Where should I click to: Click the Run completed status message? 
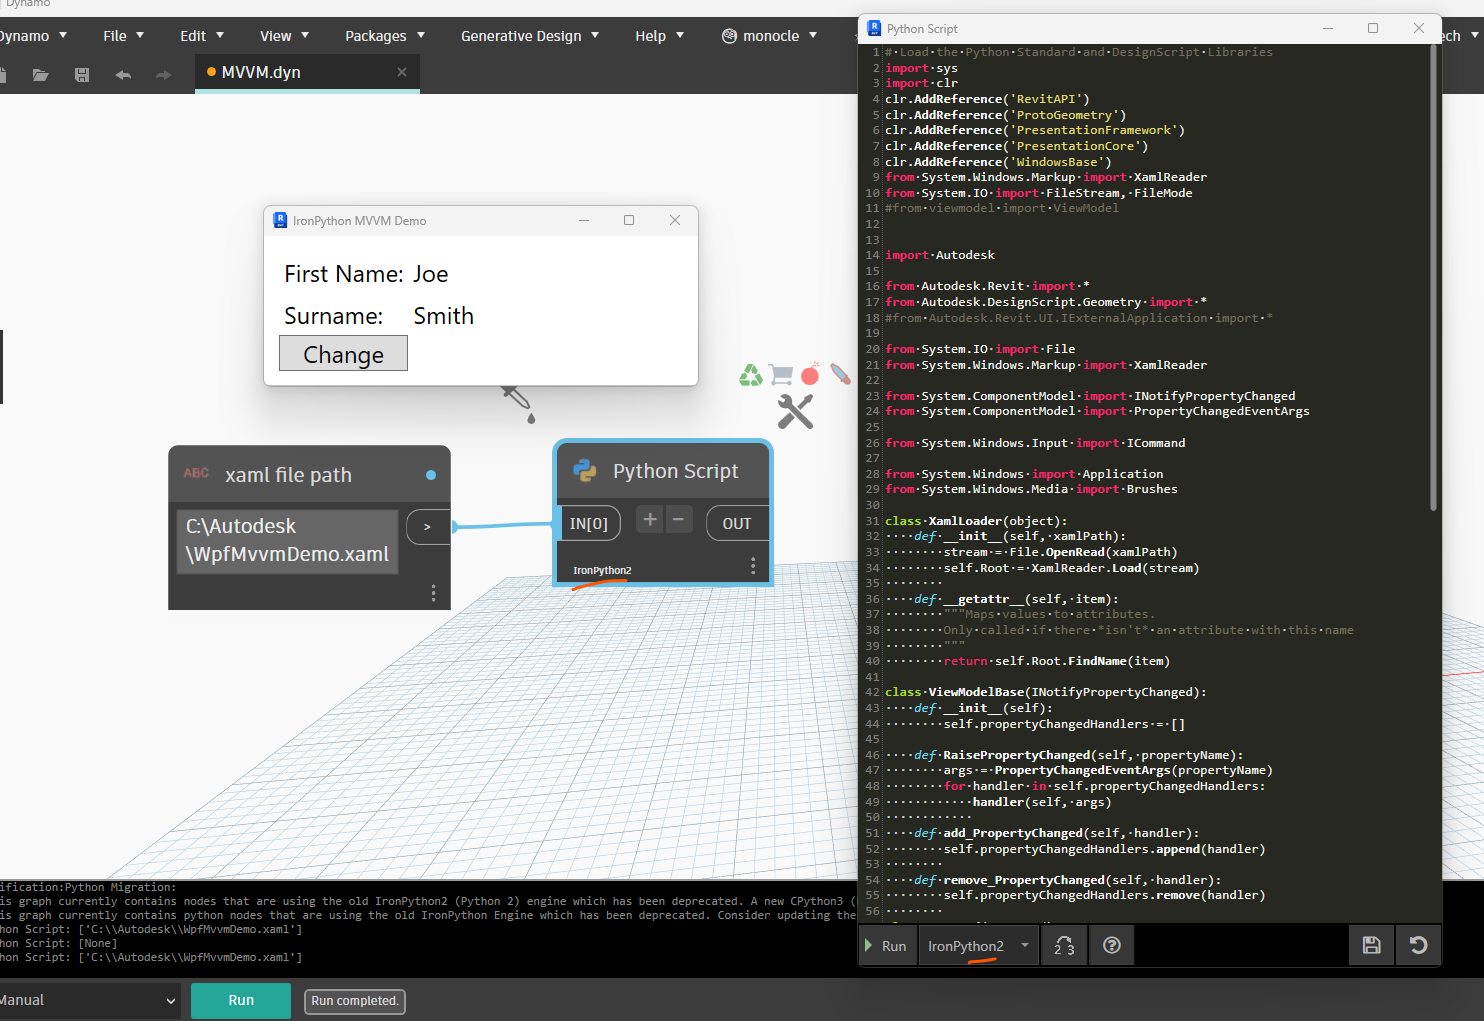point(355,1001)
